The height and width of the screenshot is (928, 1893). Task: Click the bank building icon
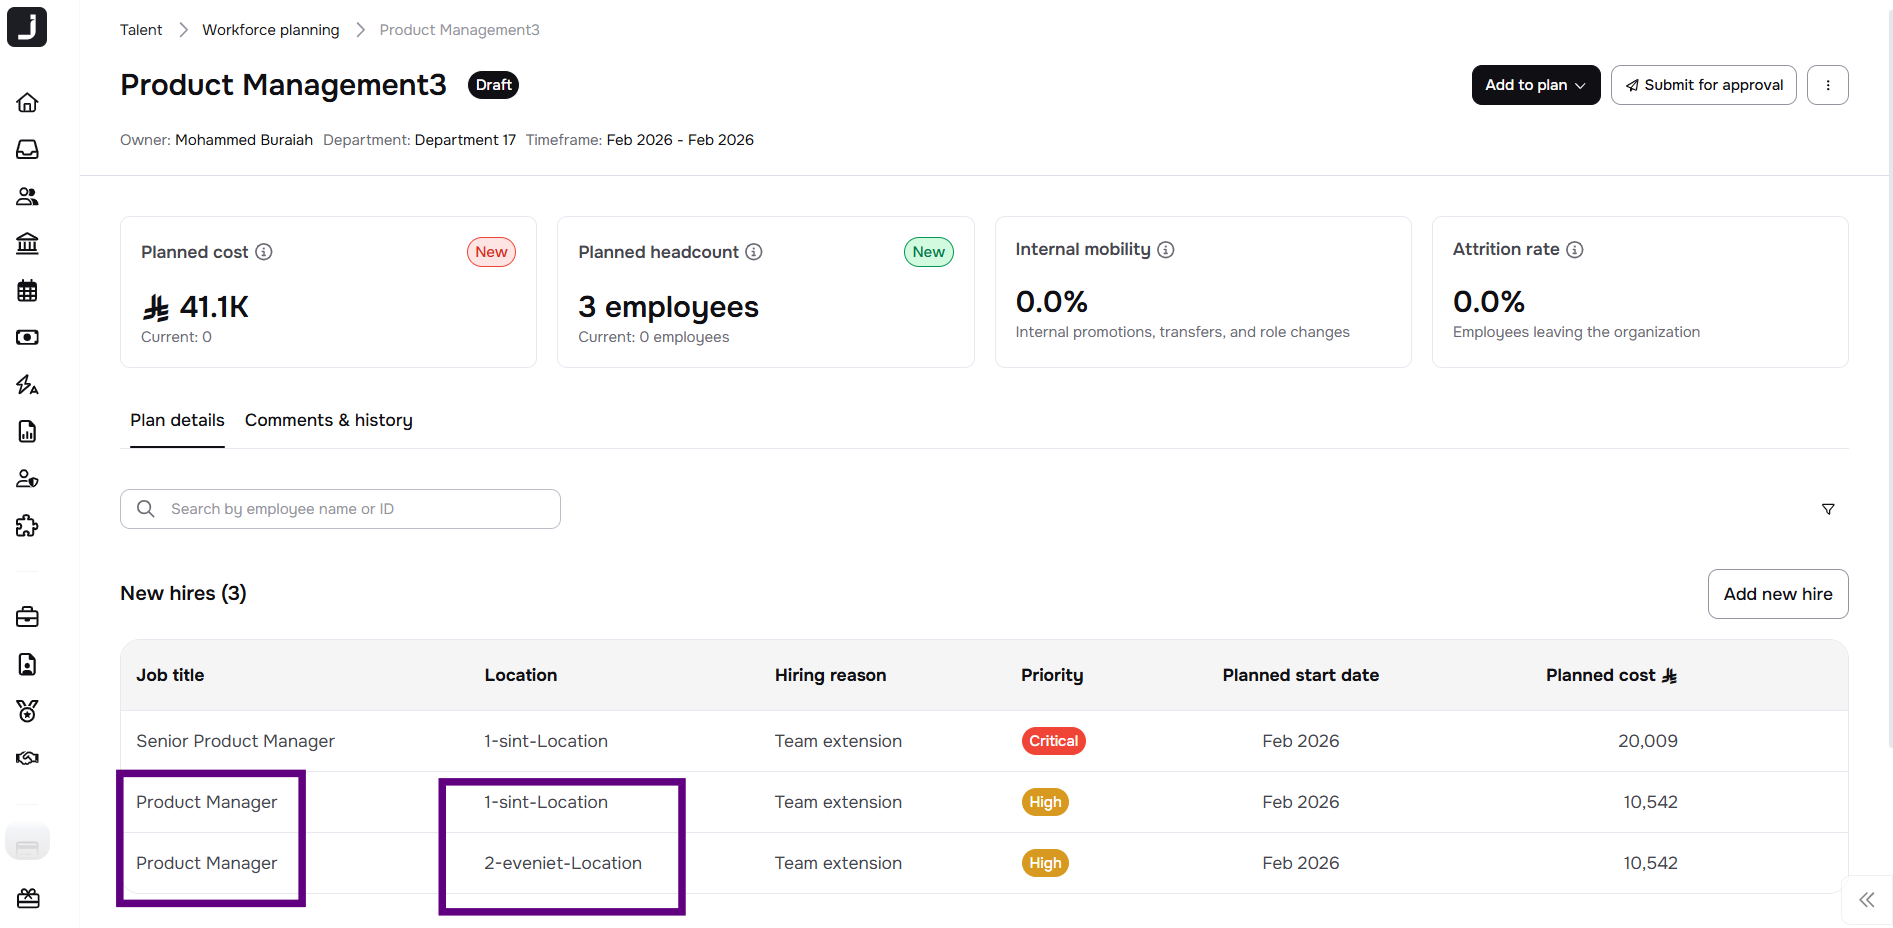28,244
